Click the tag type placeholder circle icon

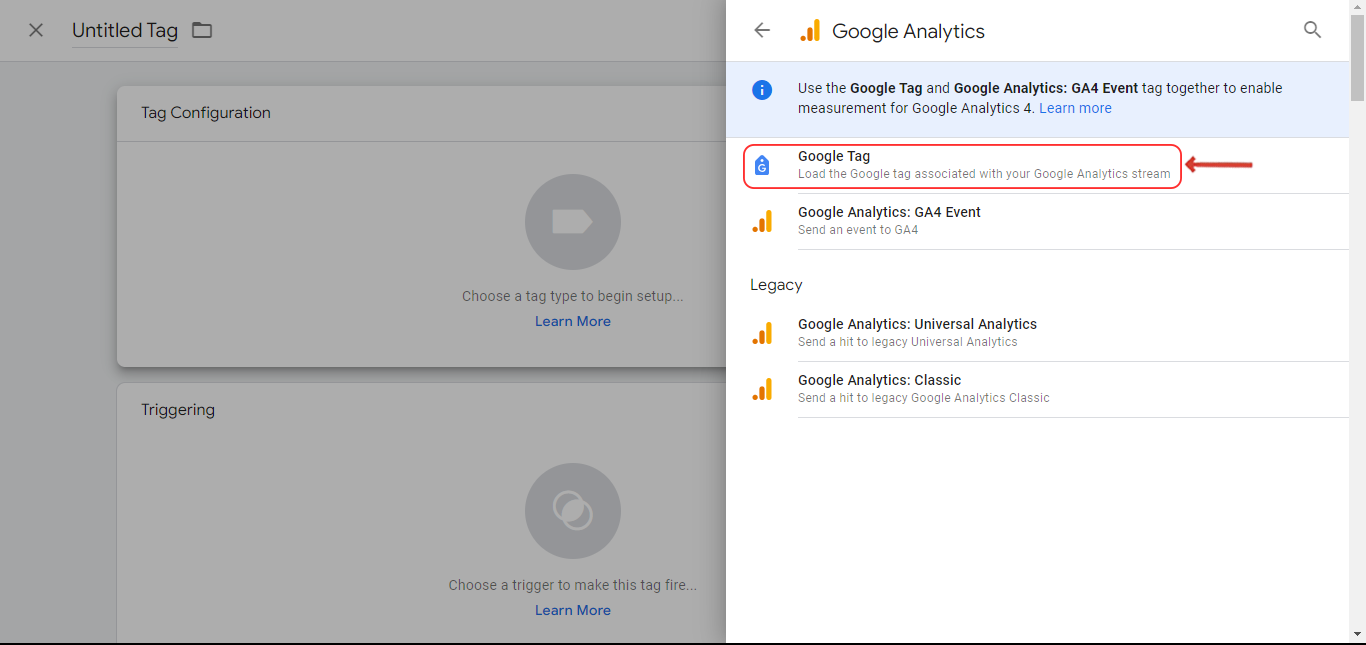[x=573, y=222]
